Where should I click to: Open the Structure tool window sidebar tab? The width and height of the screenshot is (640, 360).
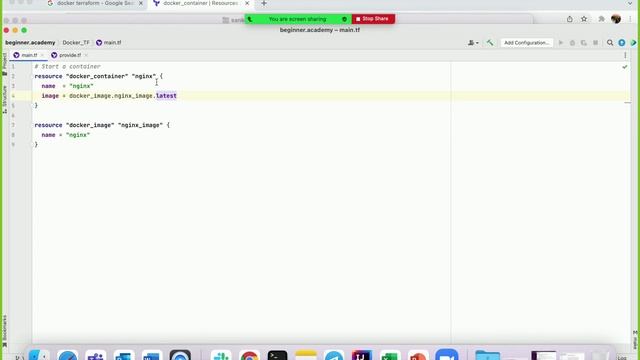point(4,100)
